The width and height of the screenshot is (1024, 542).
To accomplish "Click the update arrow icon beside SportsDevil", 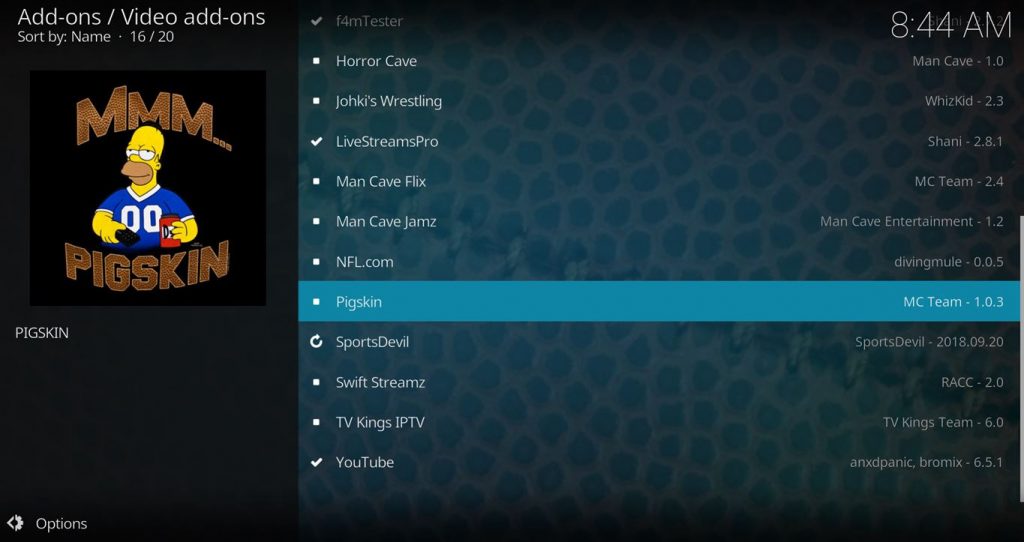I will click(317, 342).
